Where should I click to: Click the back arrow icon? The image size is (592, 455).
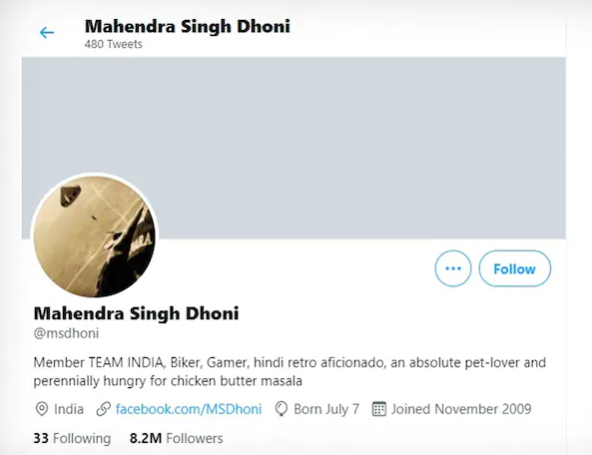click(x=47, y=32)
